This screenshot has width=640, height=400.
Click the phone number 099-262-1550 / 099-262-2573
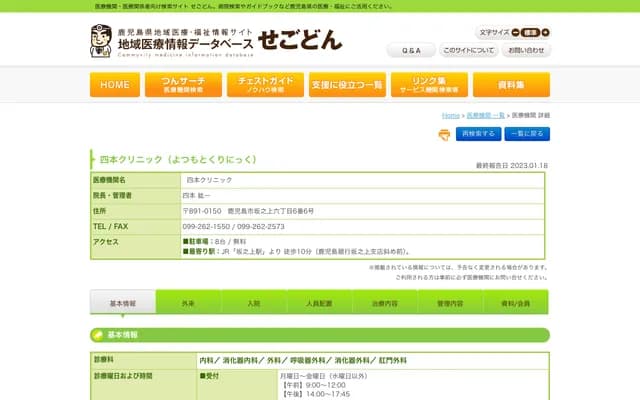[233, 227]
